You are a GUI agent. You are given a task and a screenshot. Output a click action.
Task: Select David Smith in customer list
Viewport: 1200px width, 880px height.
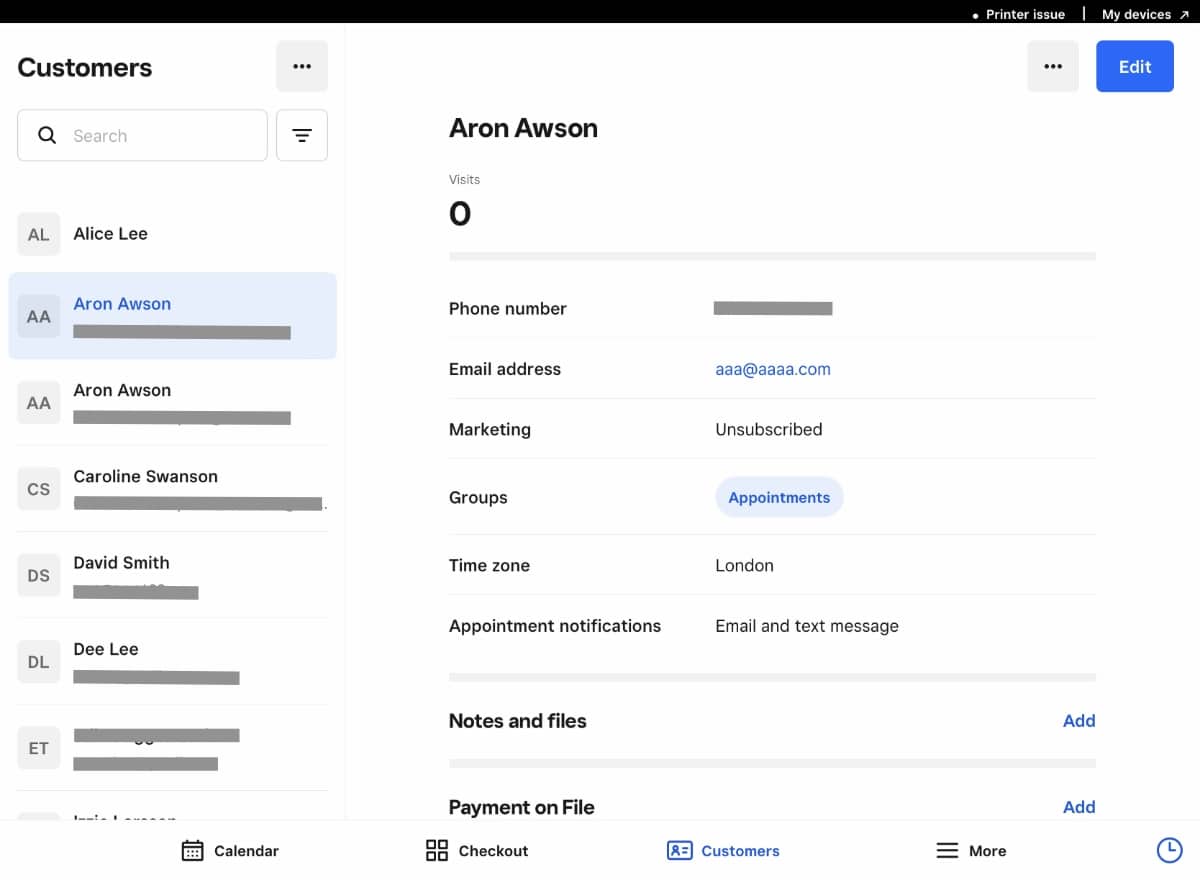tap(172, 575)
